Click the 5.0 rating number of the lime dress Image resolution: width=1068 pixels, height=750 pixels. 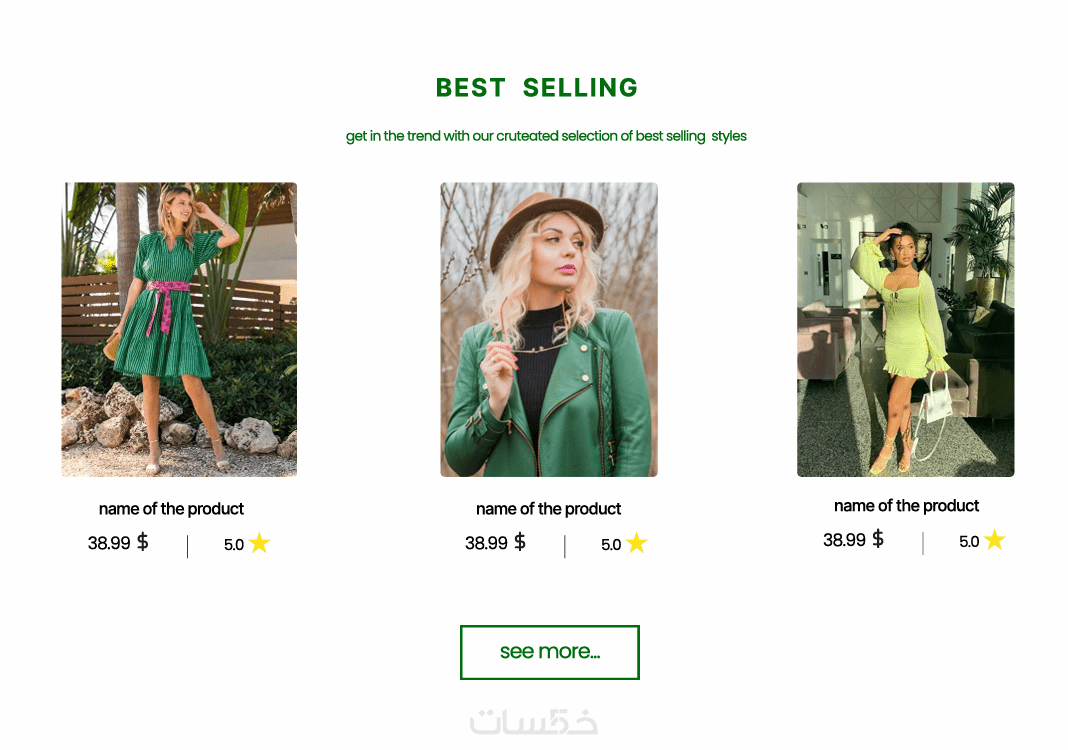point(969,542)
